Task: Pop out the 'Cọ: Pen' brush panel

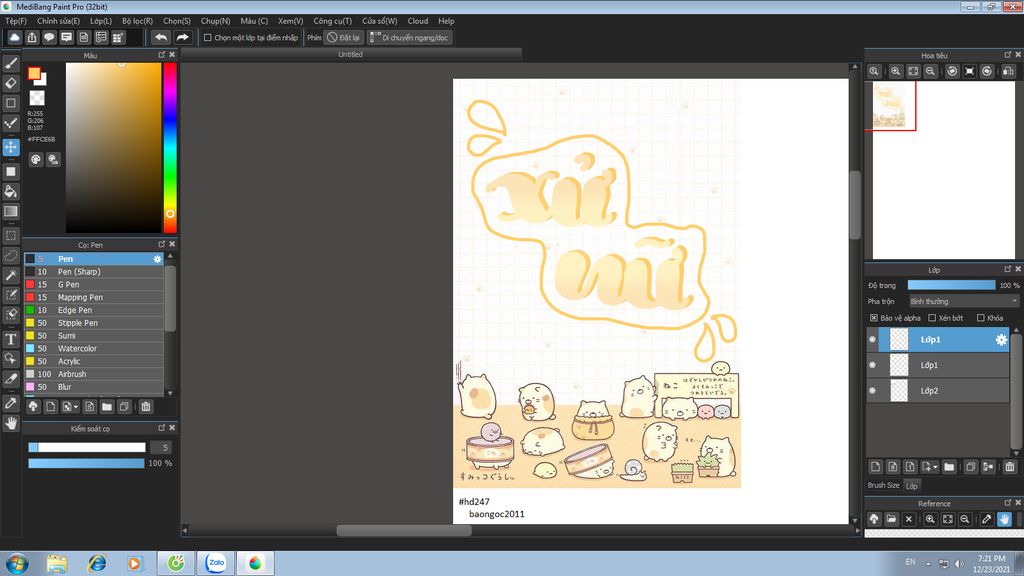Action: click(161, 244)
